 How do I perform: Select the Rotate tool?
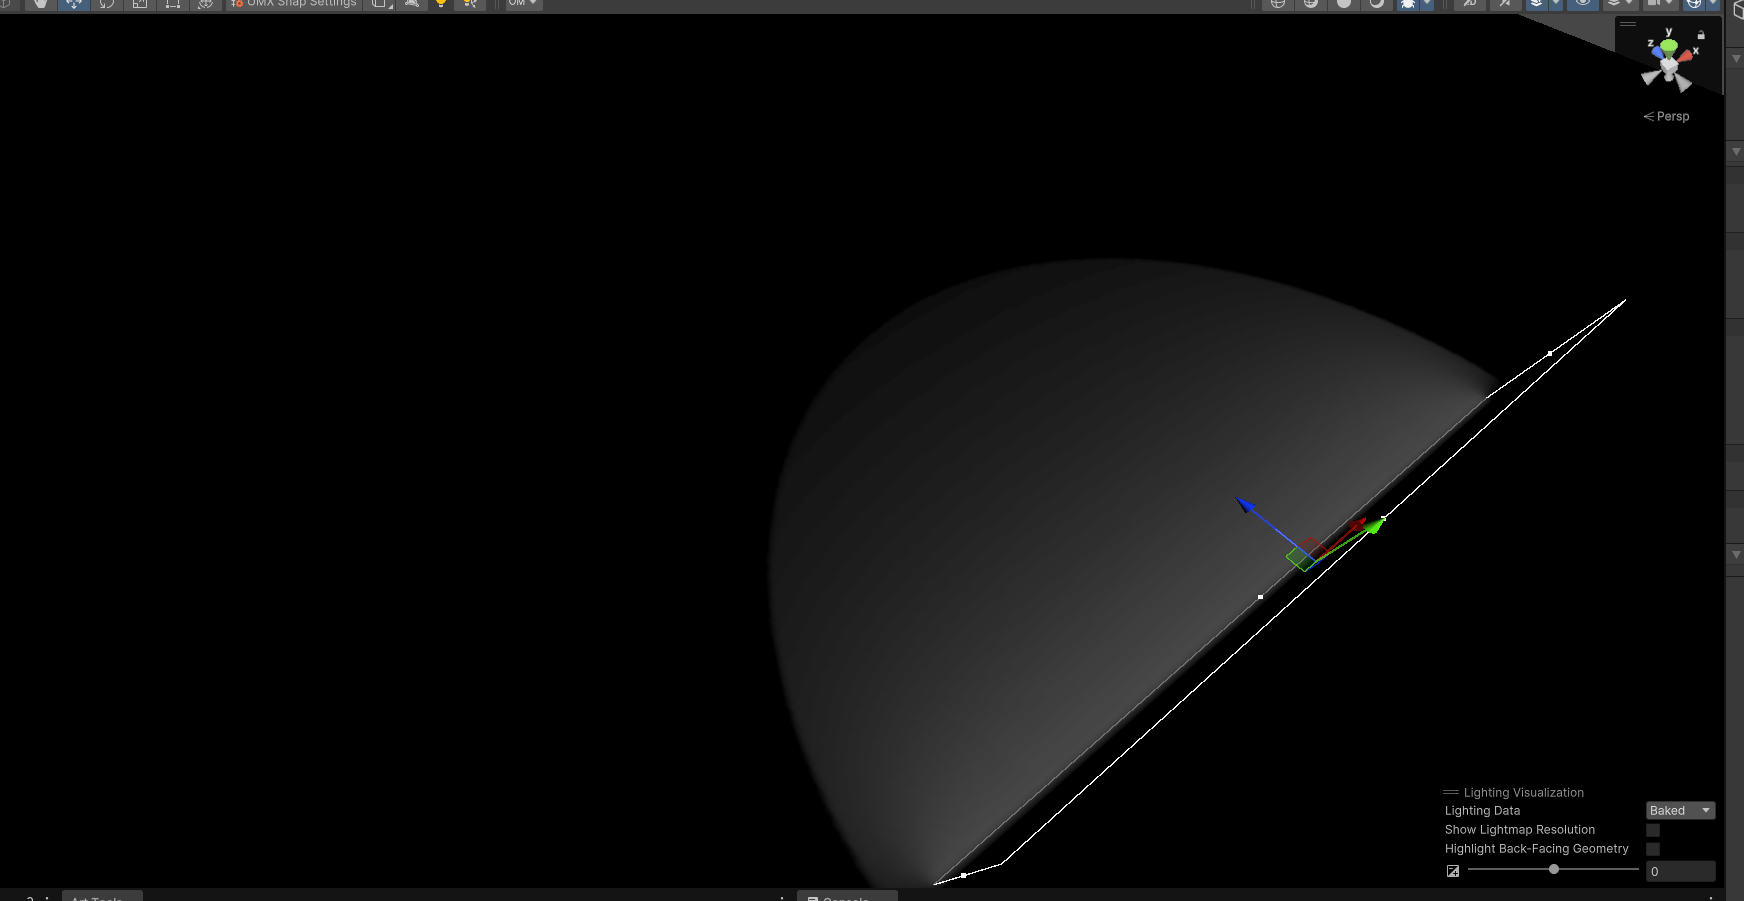click(107, 4)
